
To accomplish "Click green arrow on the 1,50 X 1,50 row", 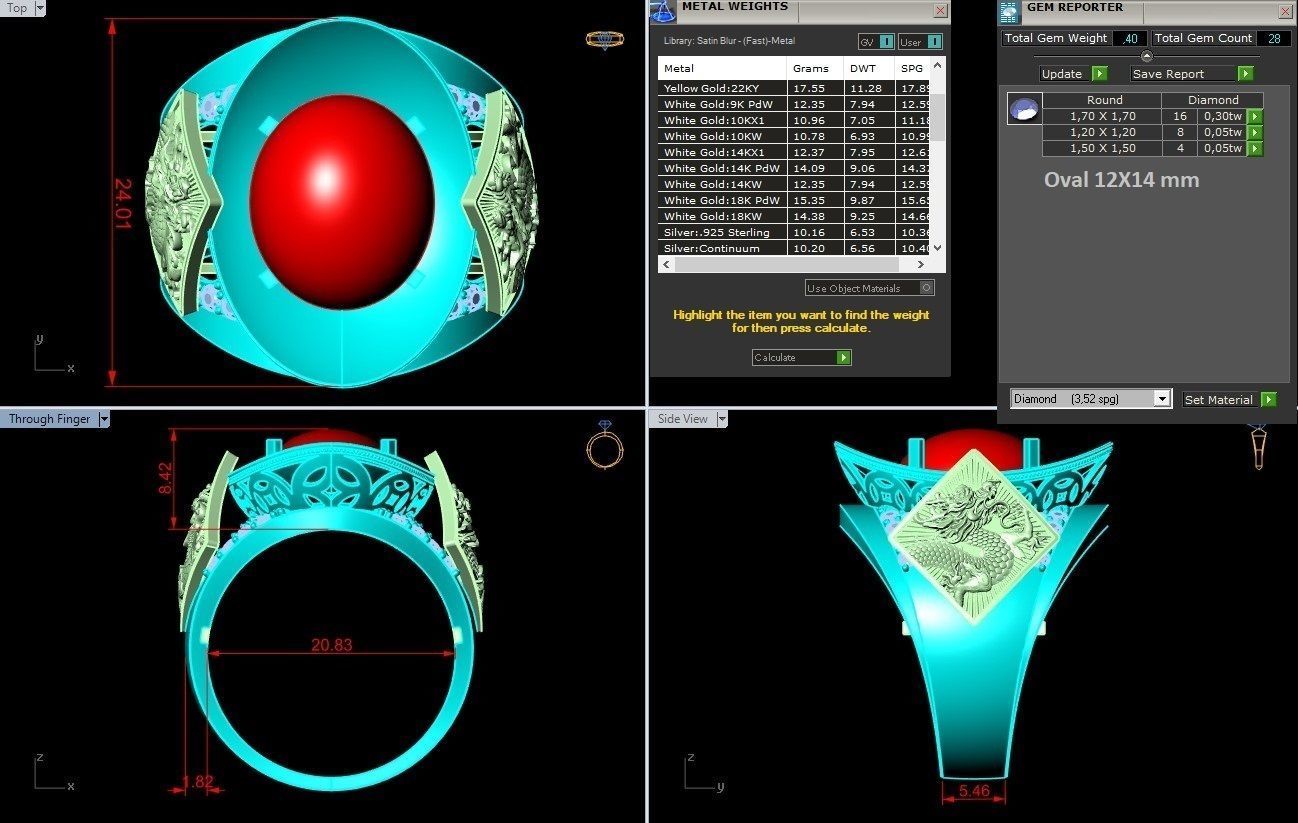I will [x=1255, y=148].
